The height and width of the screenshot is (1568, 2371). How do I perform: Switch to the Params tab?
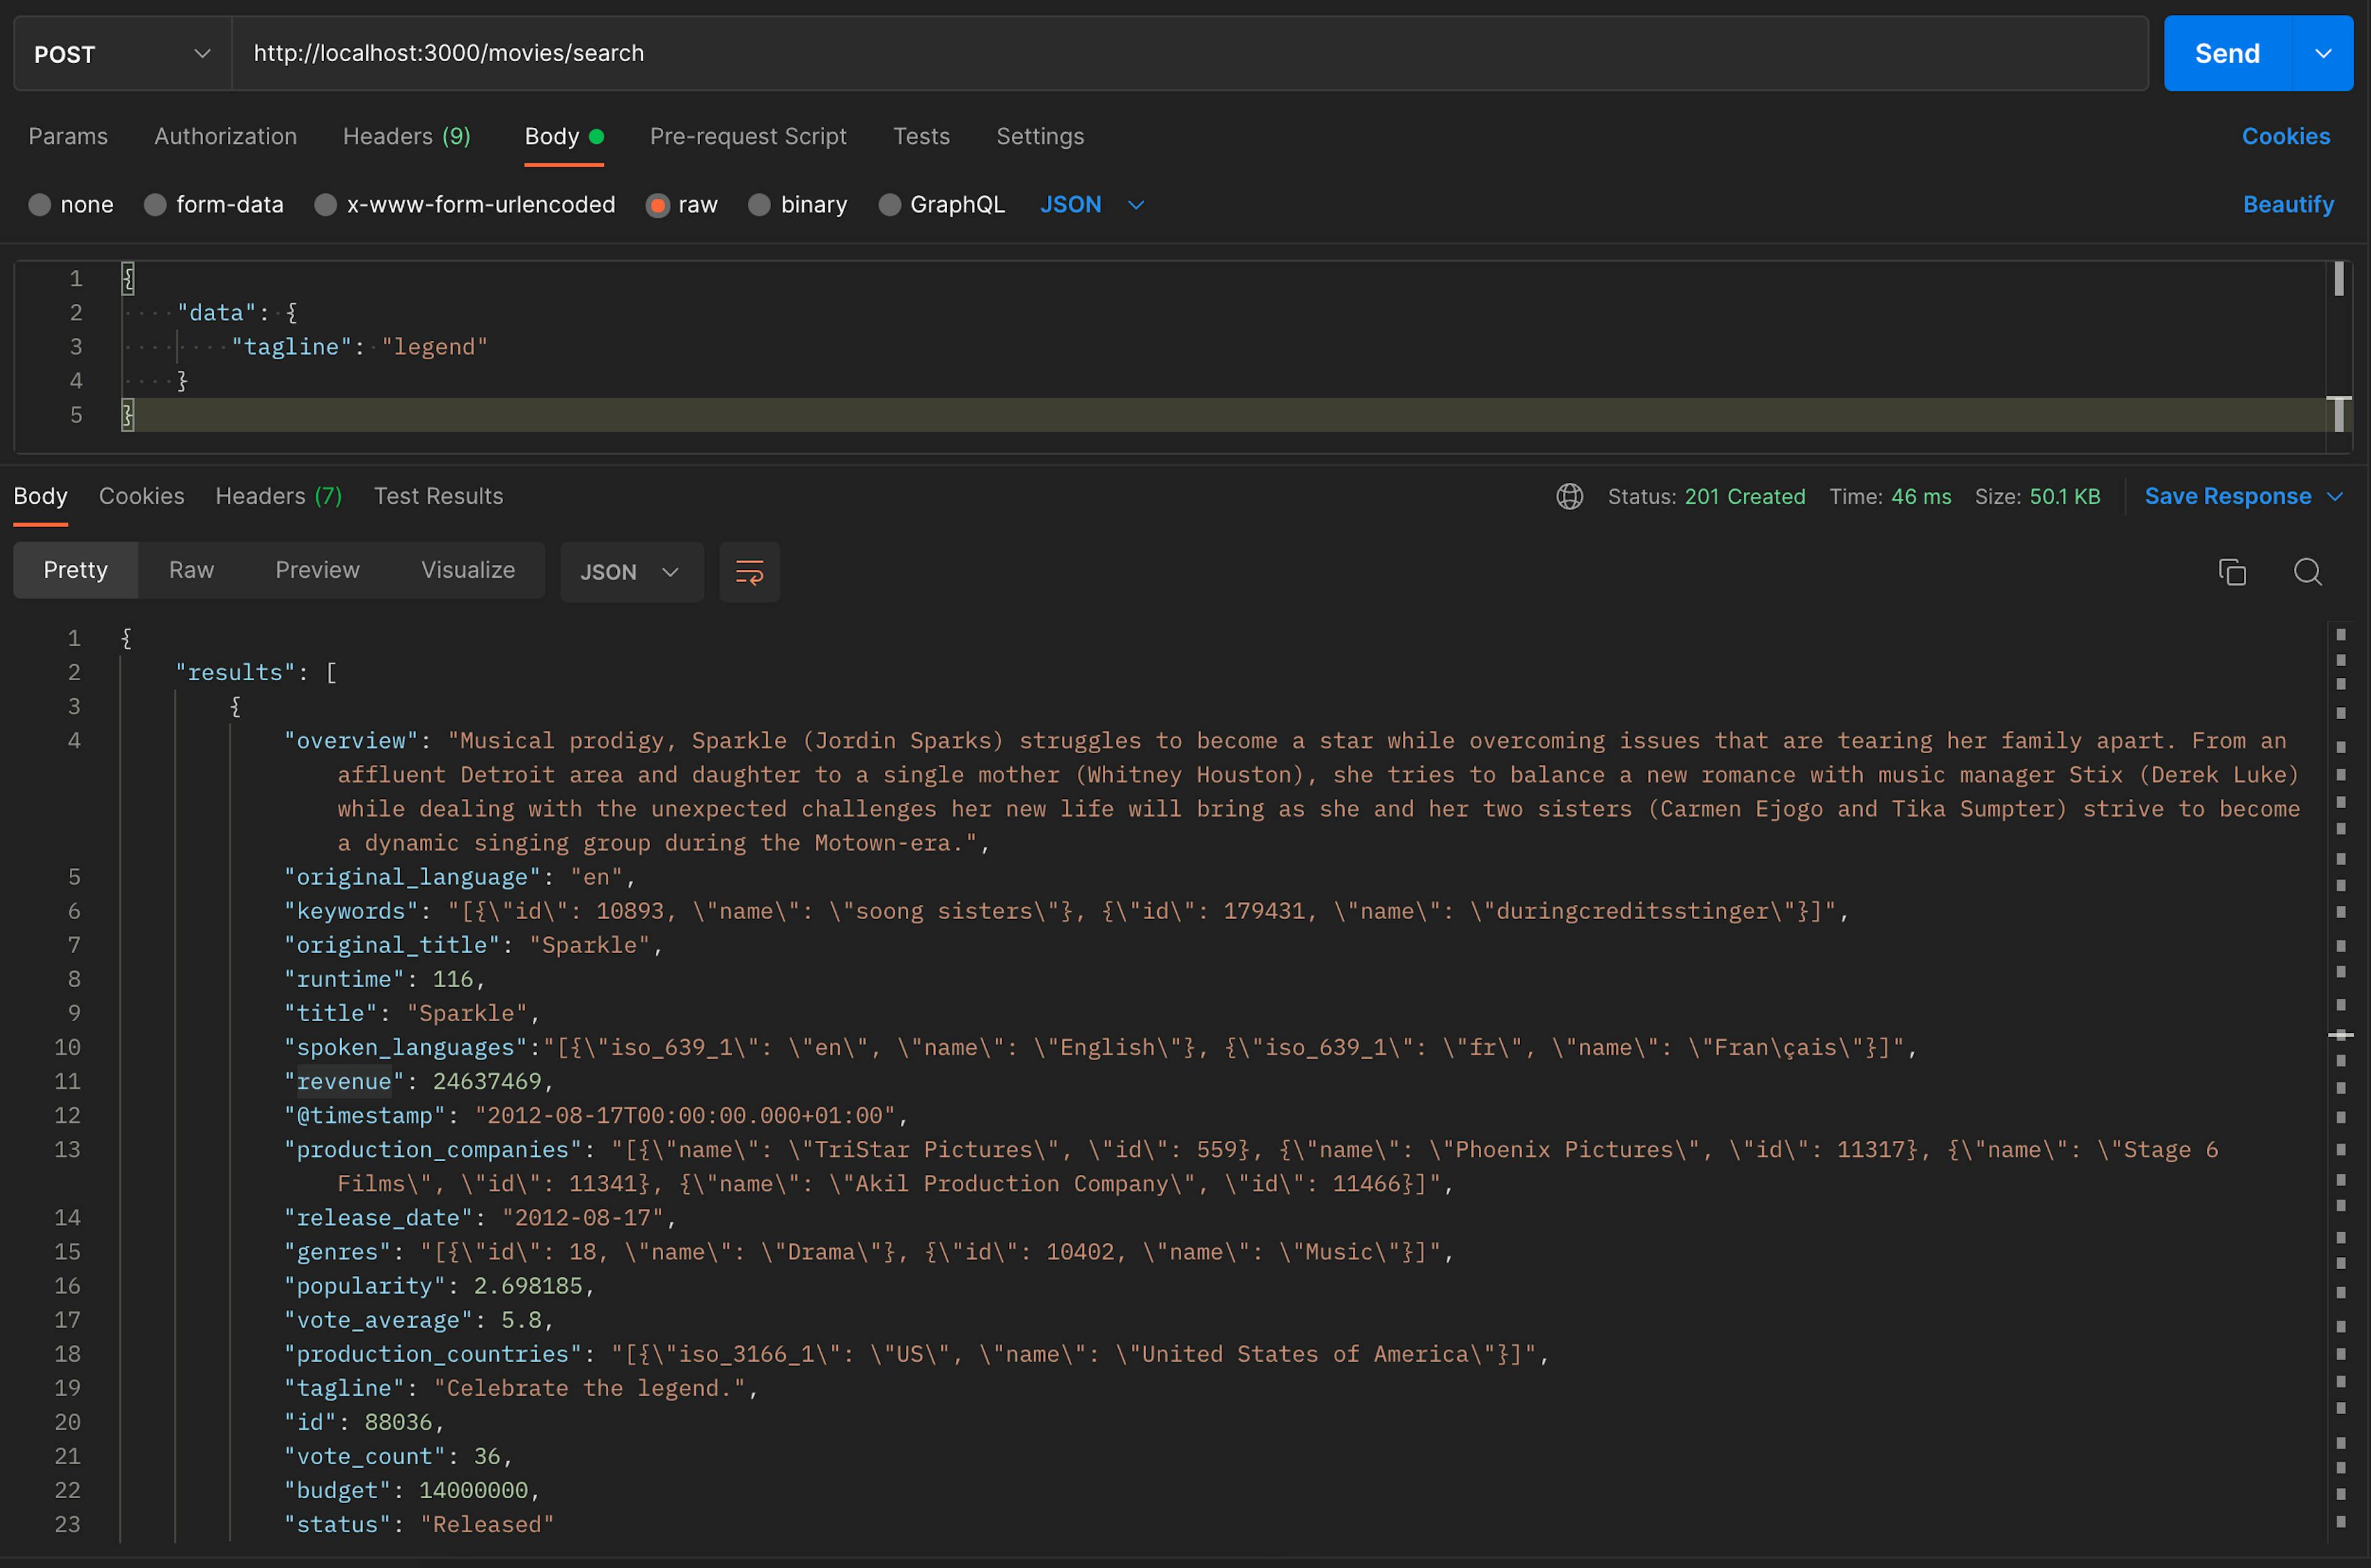click(x=68, y=136)
